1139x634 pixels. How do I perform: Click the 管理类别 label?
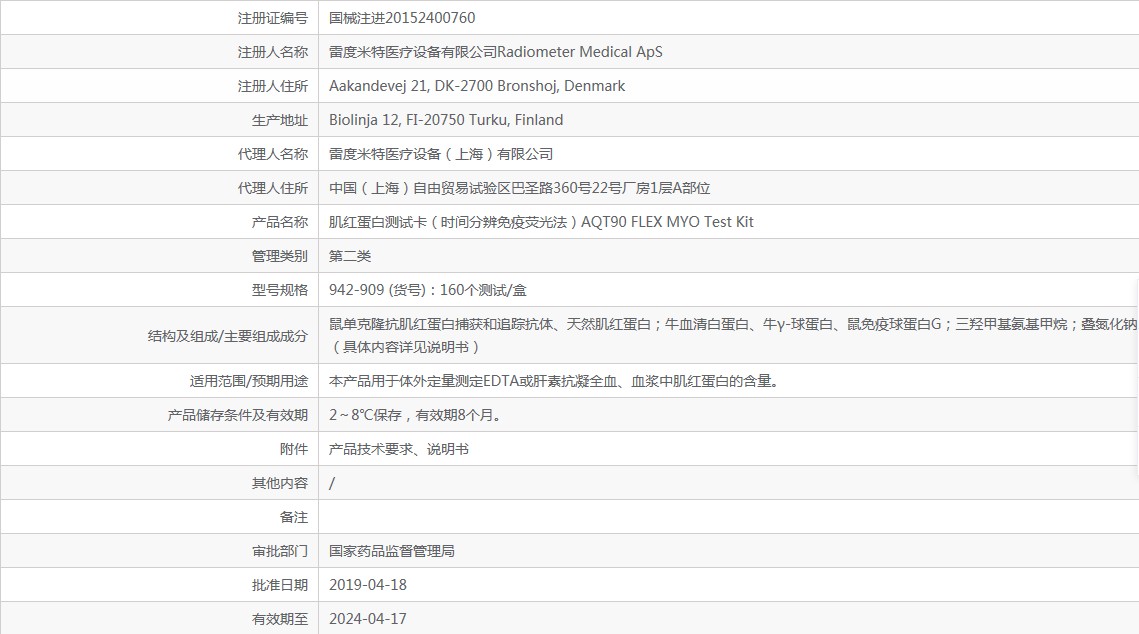tap(280, 256)
